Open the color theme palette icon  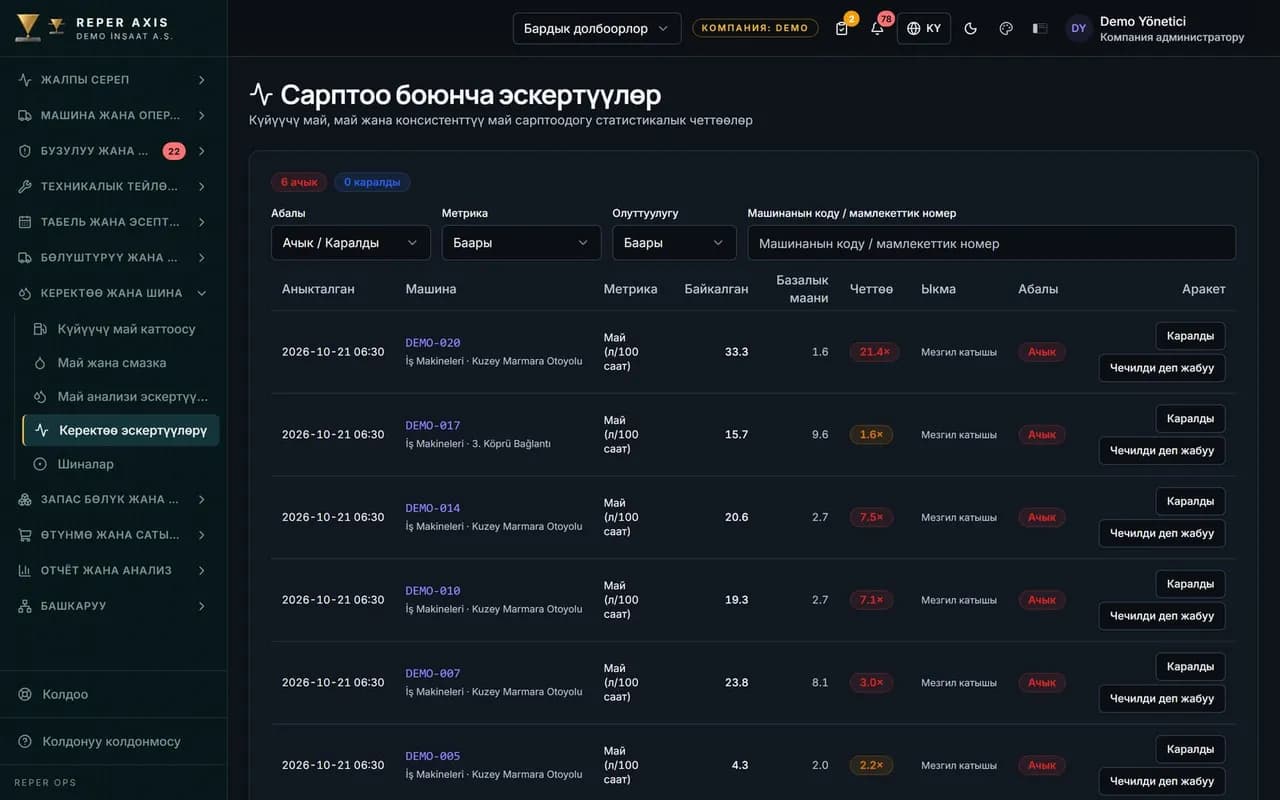click(x=1006, y=28)
